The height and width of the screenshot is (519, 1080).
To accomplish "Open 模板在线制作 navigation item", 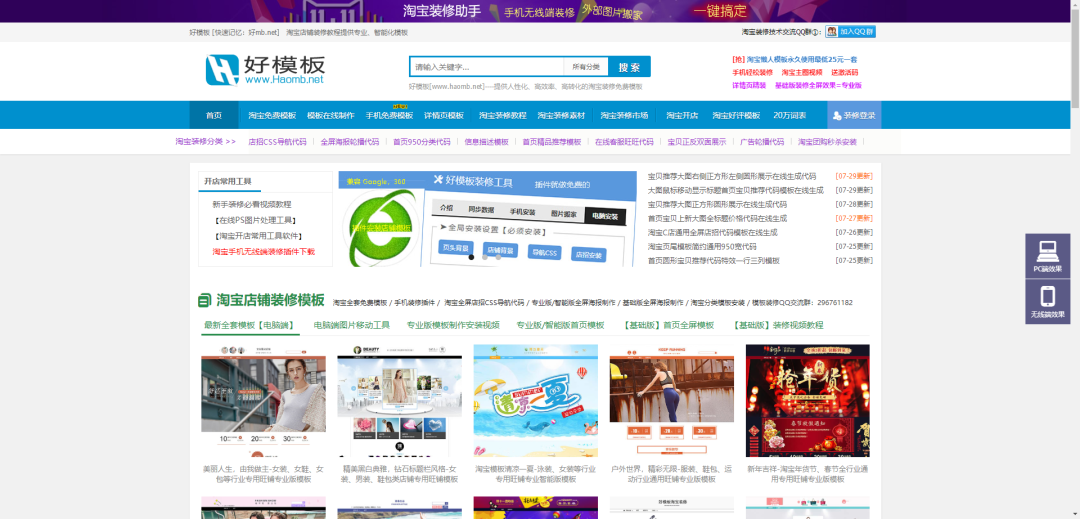I will coord(331,115).
